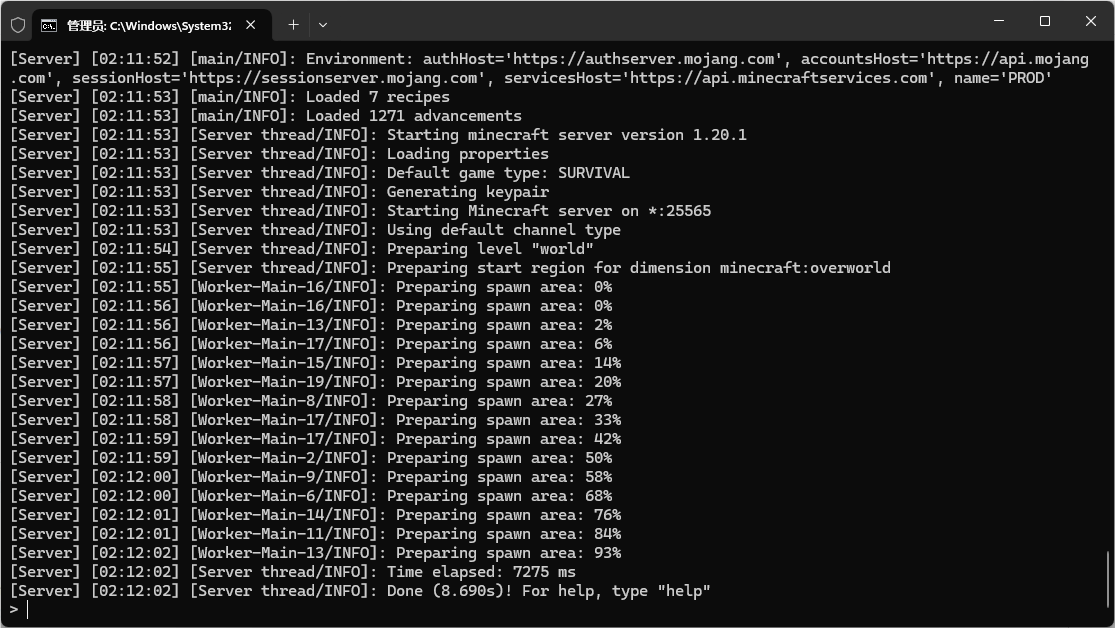Screen dimensions: 1115x628
Task: Click the empty title bar area beside tabs
Action: 654,21
